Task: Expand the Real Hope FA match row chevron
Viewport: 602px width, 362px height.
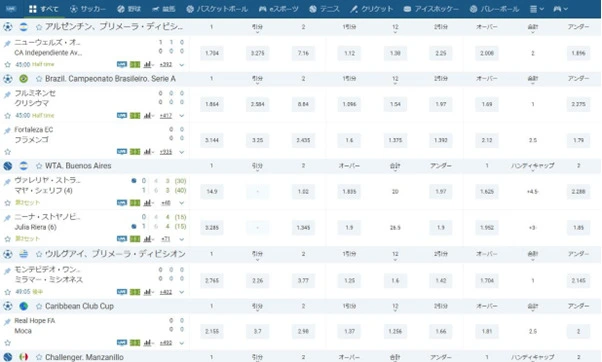Action: tap(182, 343)
